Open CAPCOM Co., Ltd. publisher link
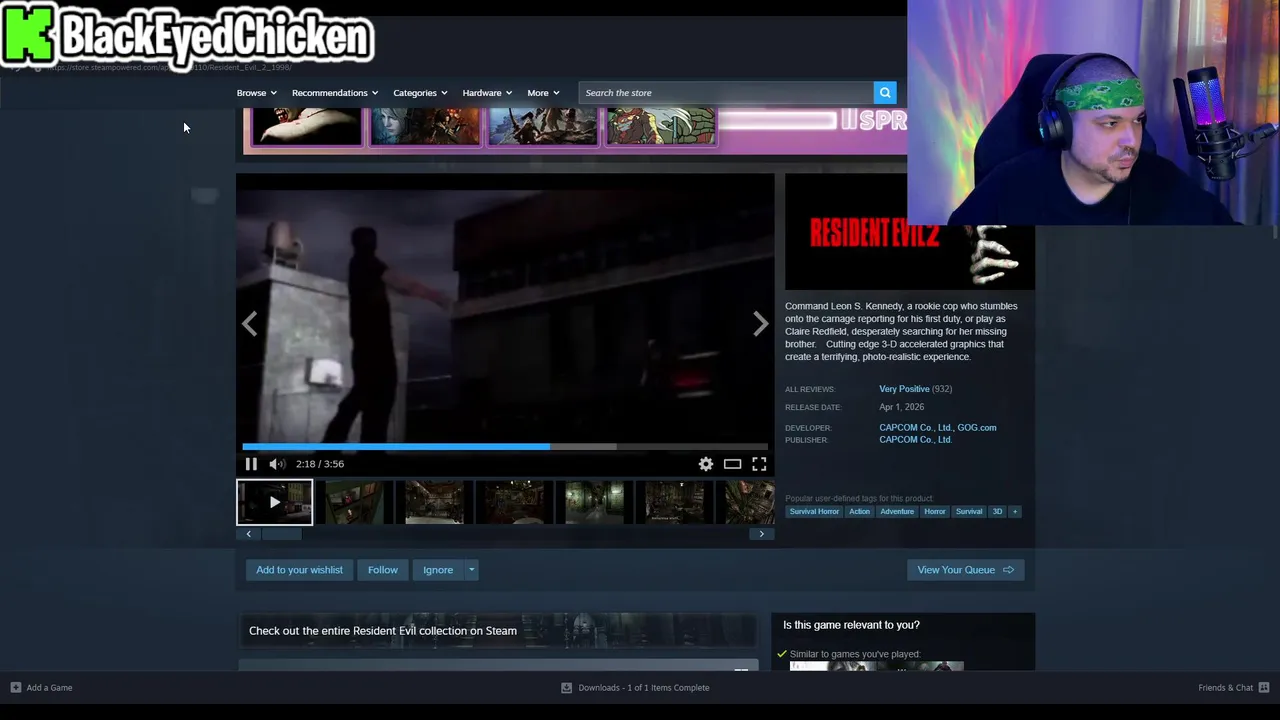The image size is (1280, 720). click(915, 440)
